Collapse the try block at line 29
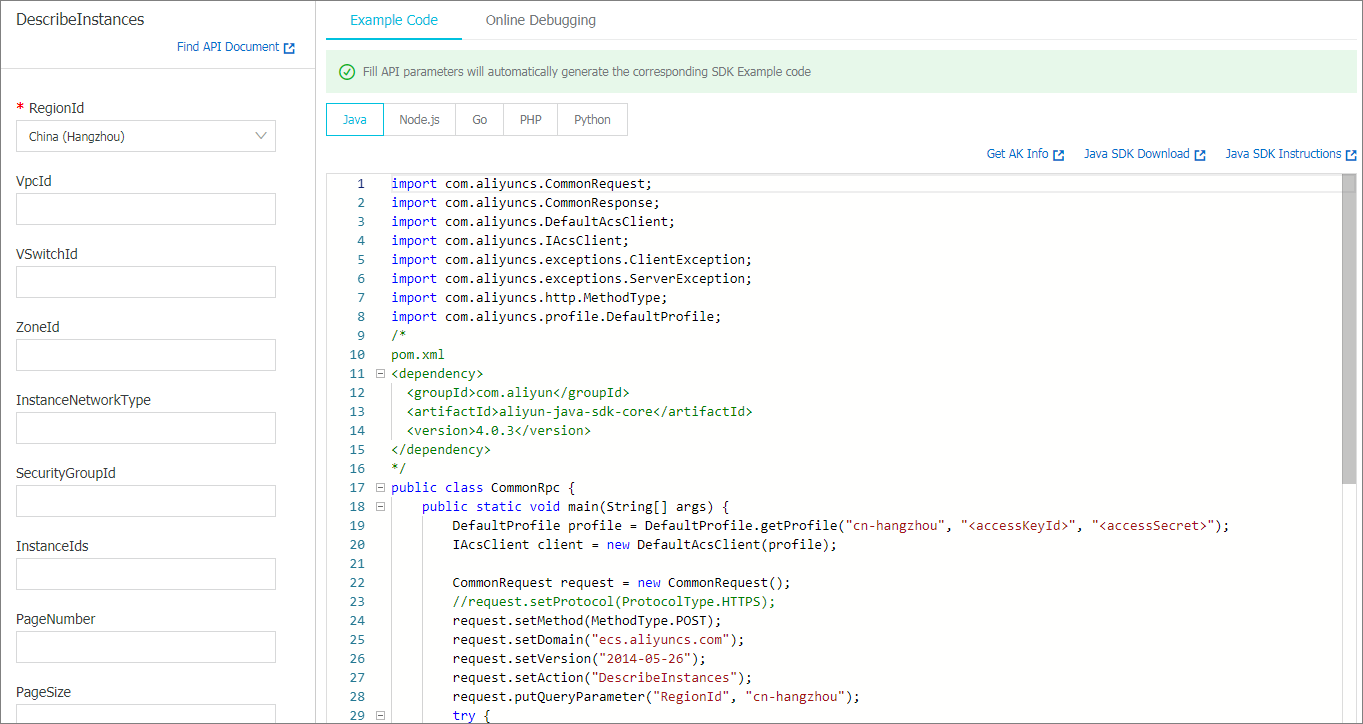The image size is (1363, 724). click(x=380, y=716)
